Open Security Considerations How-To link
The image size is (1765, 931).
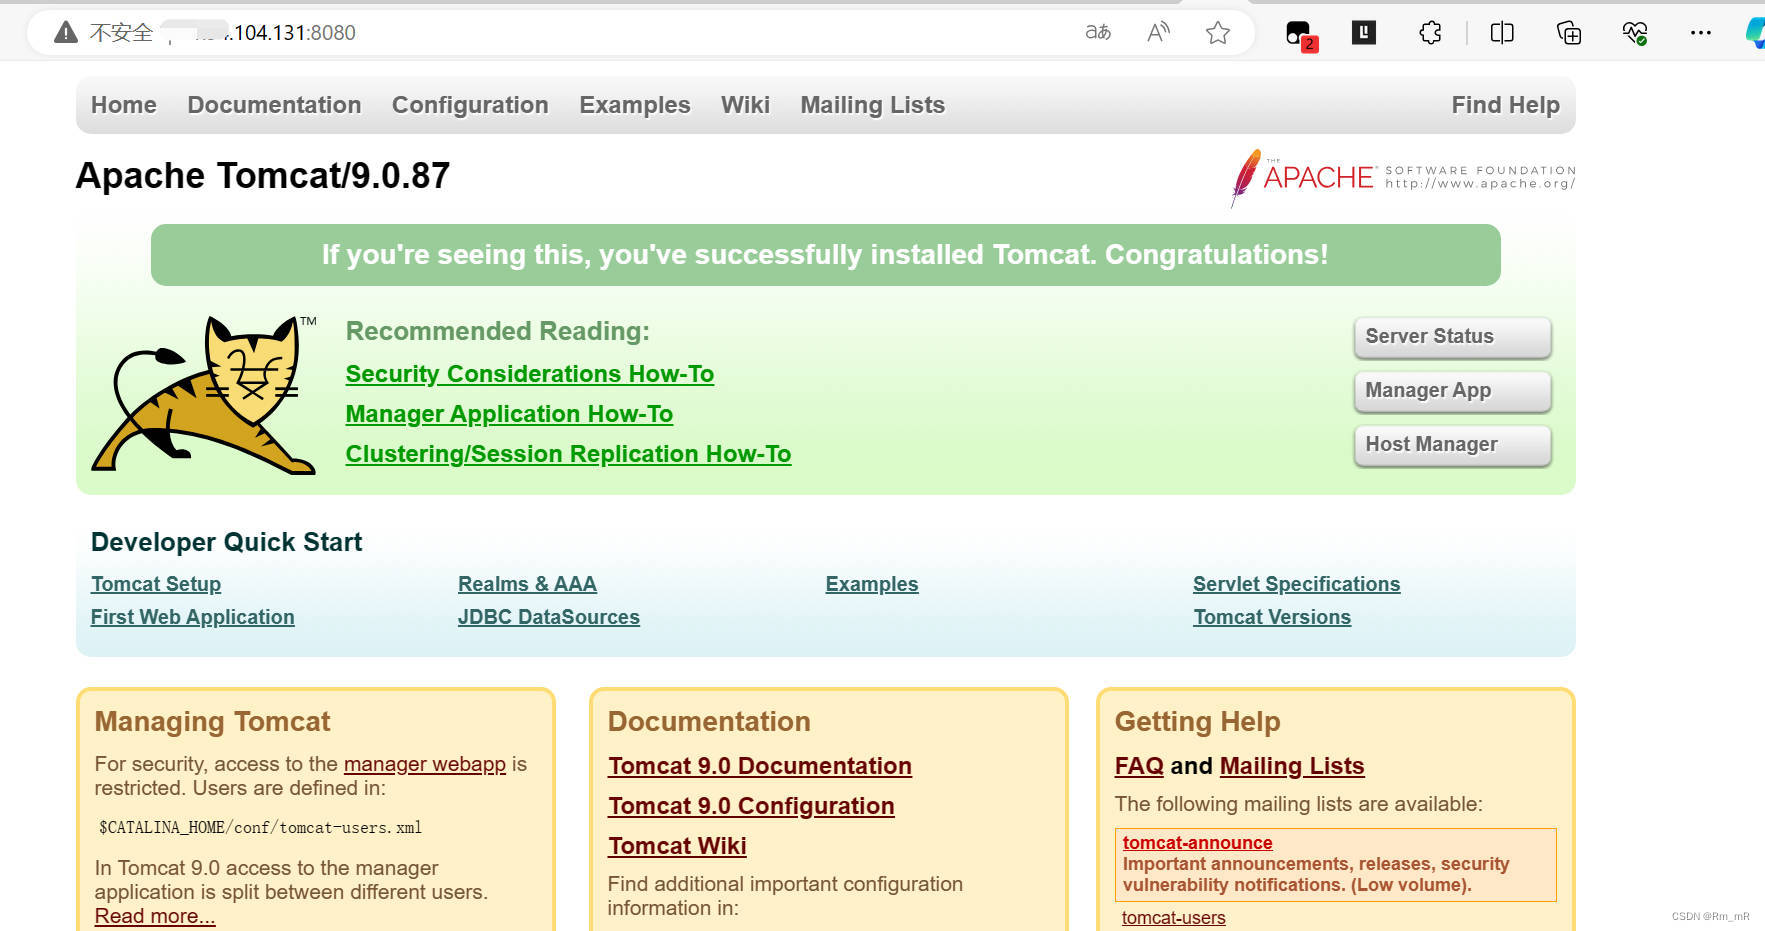(x=530, y=374)
